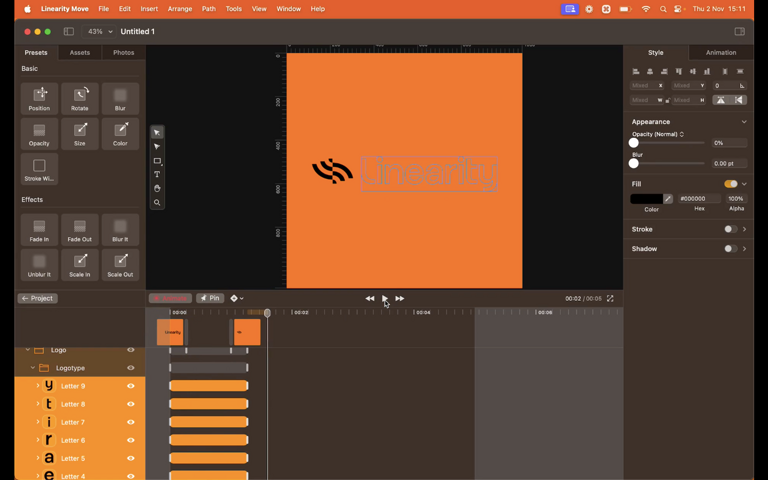
Task: Rewind the timeline to start
Action: coord(370,298)
